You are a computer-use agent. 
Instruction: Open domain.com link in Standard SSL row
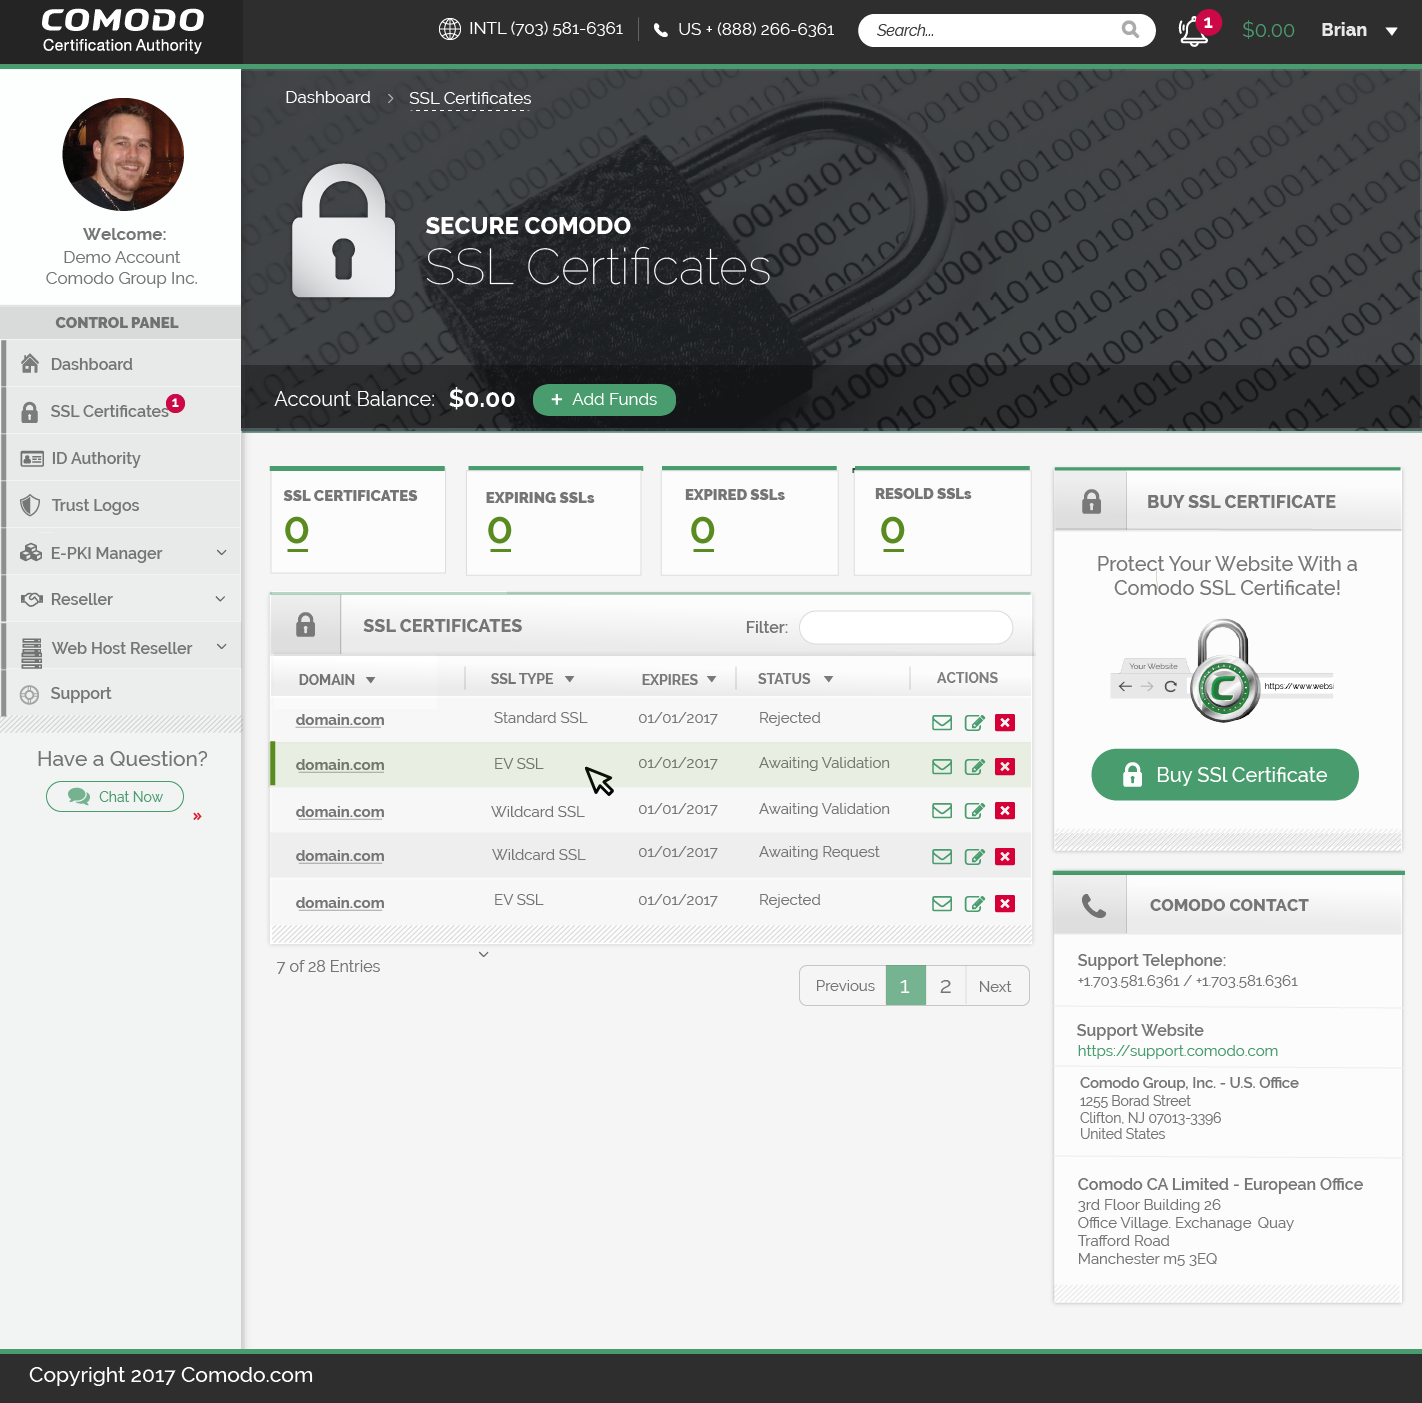click(x=340, y=720)
